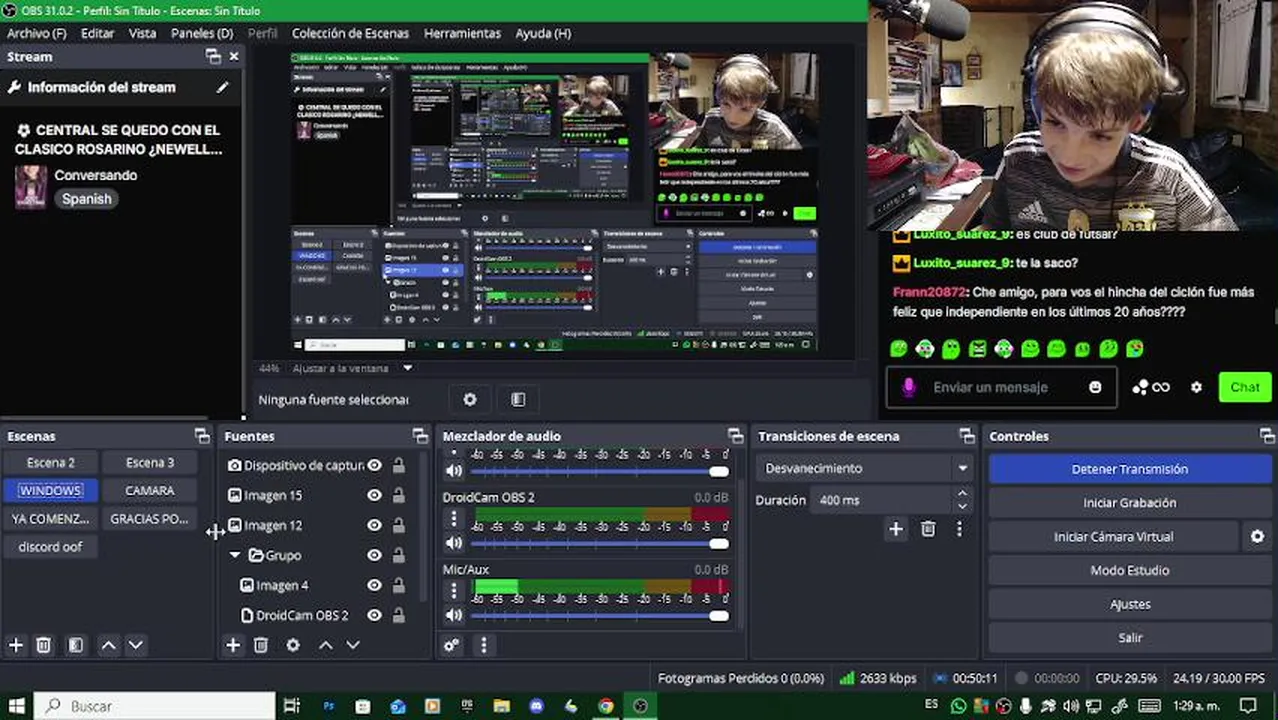The height and width of the screenshot is (720, 1278).
Task: Open the Herramientas menu
Action: [462, 33]
